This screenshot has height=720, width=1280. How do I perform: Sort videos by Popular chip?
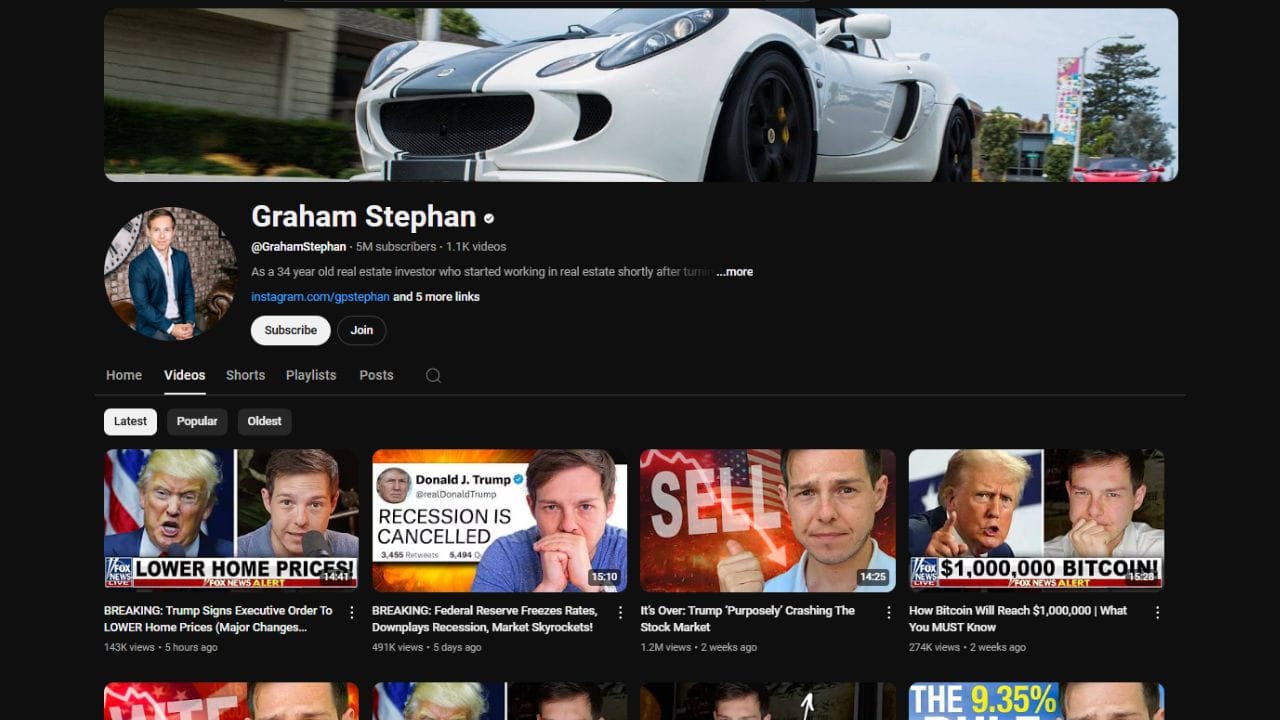tap(197, 421)
